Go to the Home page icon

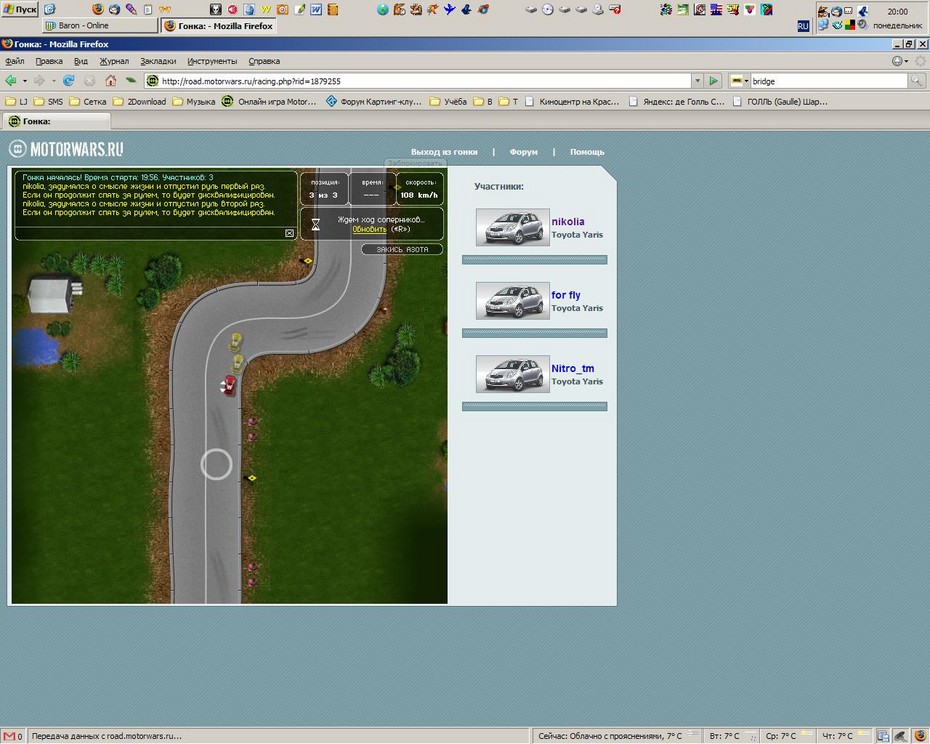pyautogui.click(x=110, y=81)
